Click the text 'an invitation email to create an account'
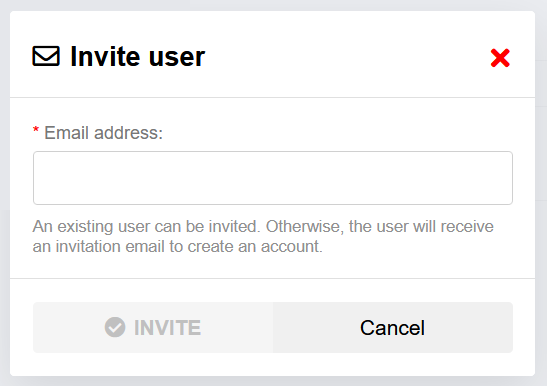547x386 pixels. click(x=177, y=246)
